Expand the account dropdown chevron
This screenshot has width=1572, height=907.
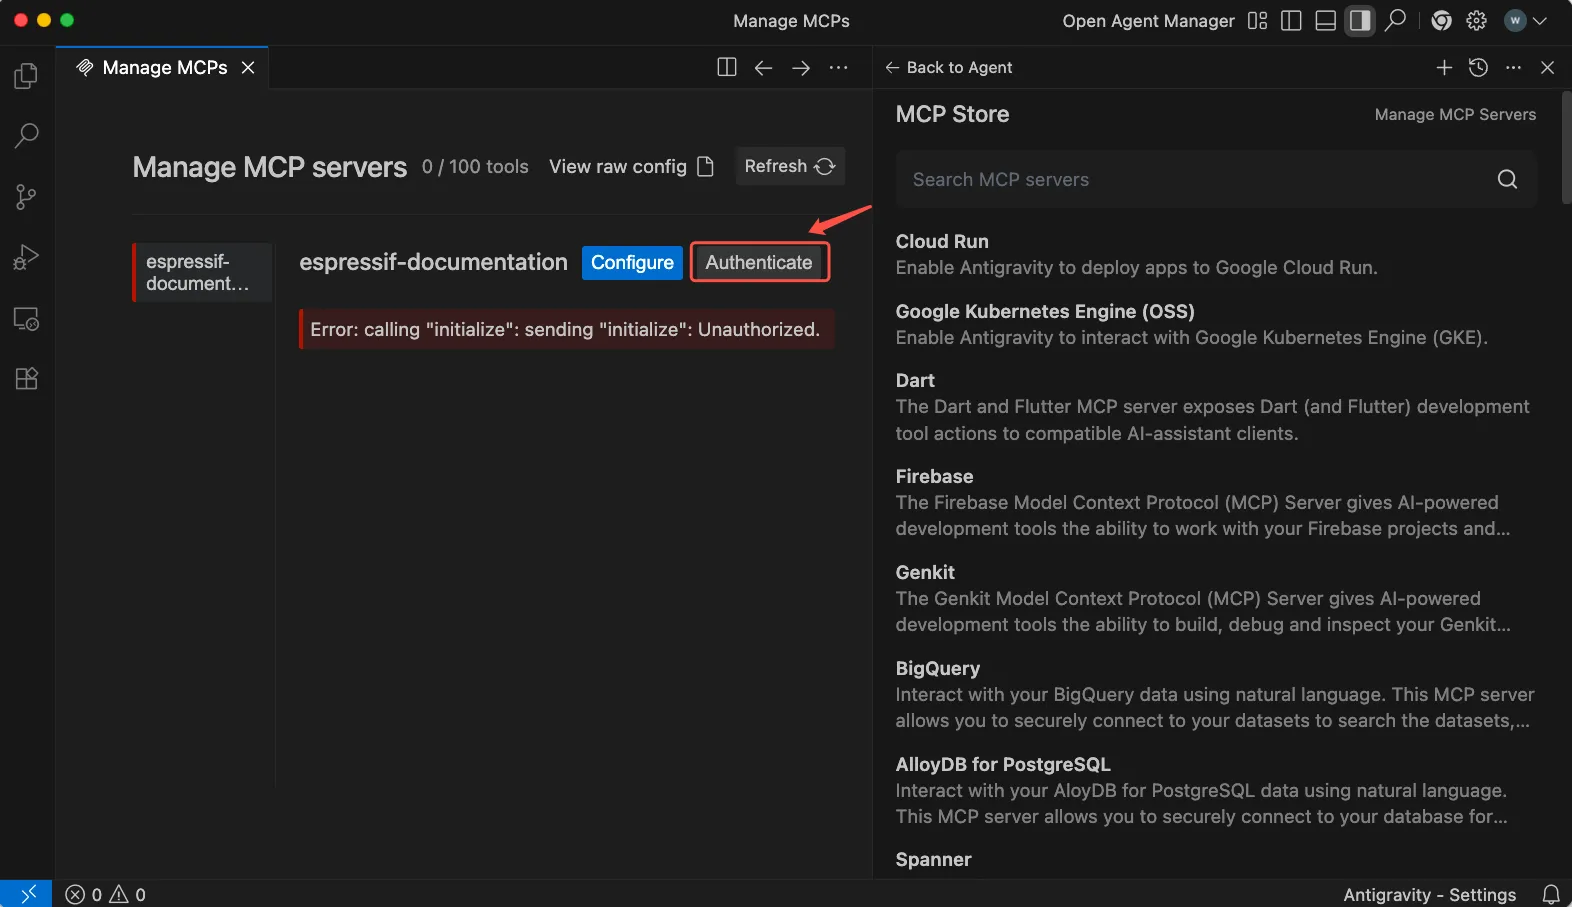pyautogui.click(x=1540, y=21)
